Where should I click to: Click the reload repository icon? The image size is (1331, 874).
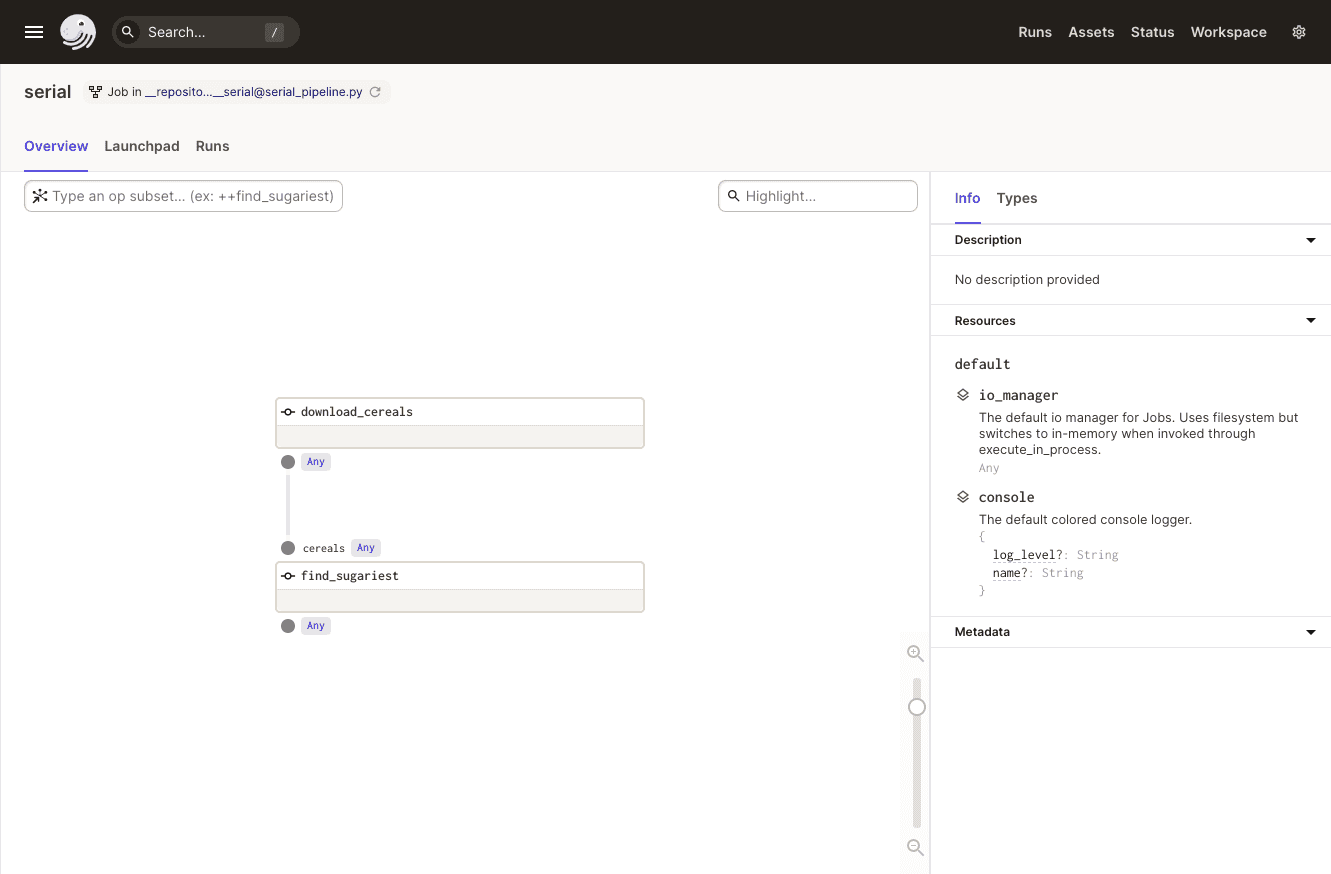375,92
